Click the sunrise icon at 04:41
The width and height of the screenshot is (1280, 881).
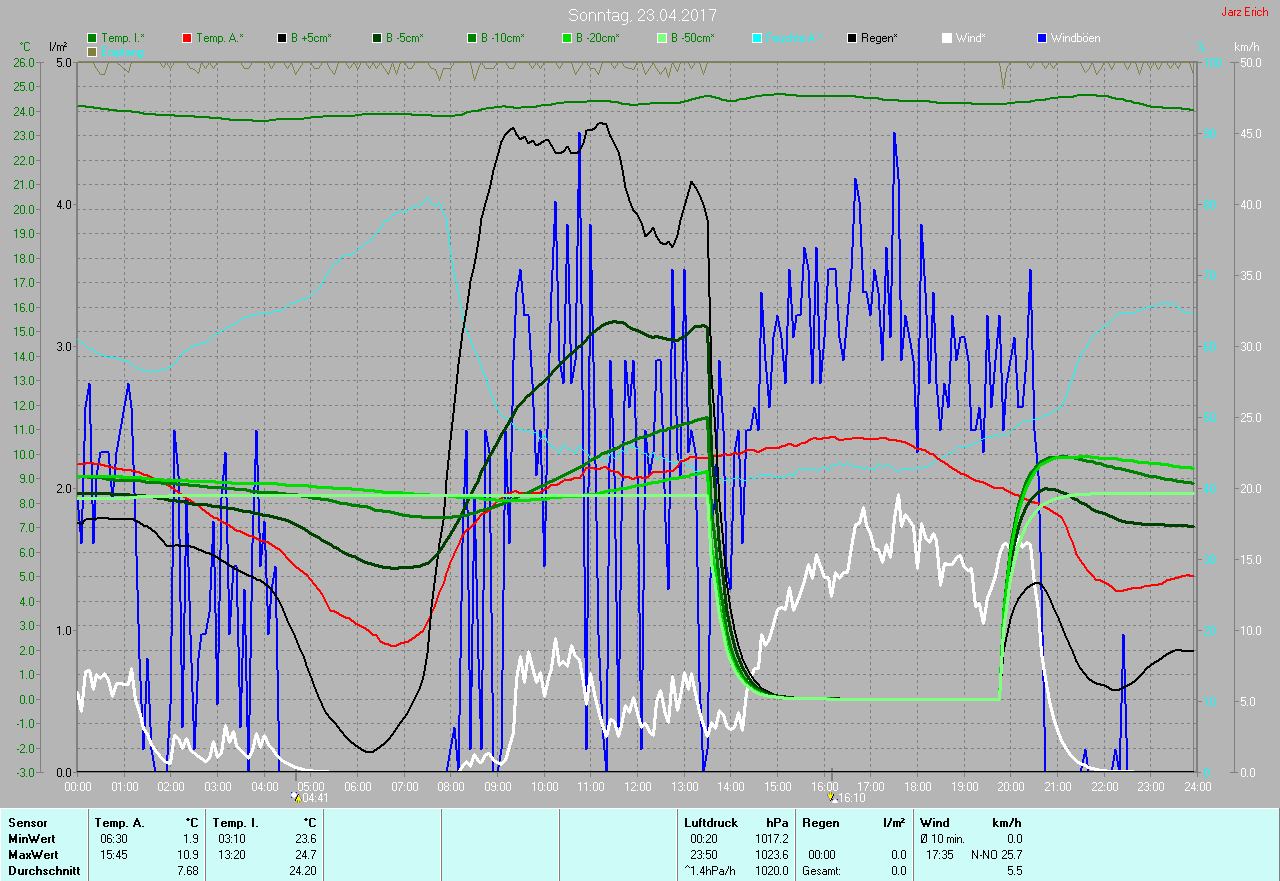[295, 797]
